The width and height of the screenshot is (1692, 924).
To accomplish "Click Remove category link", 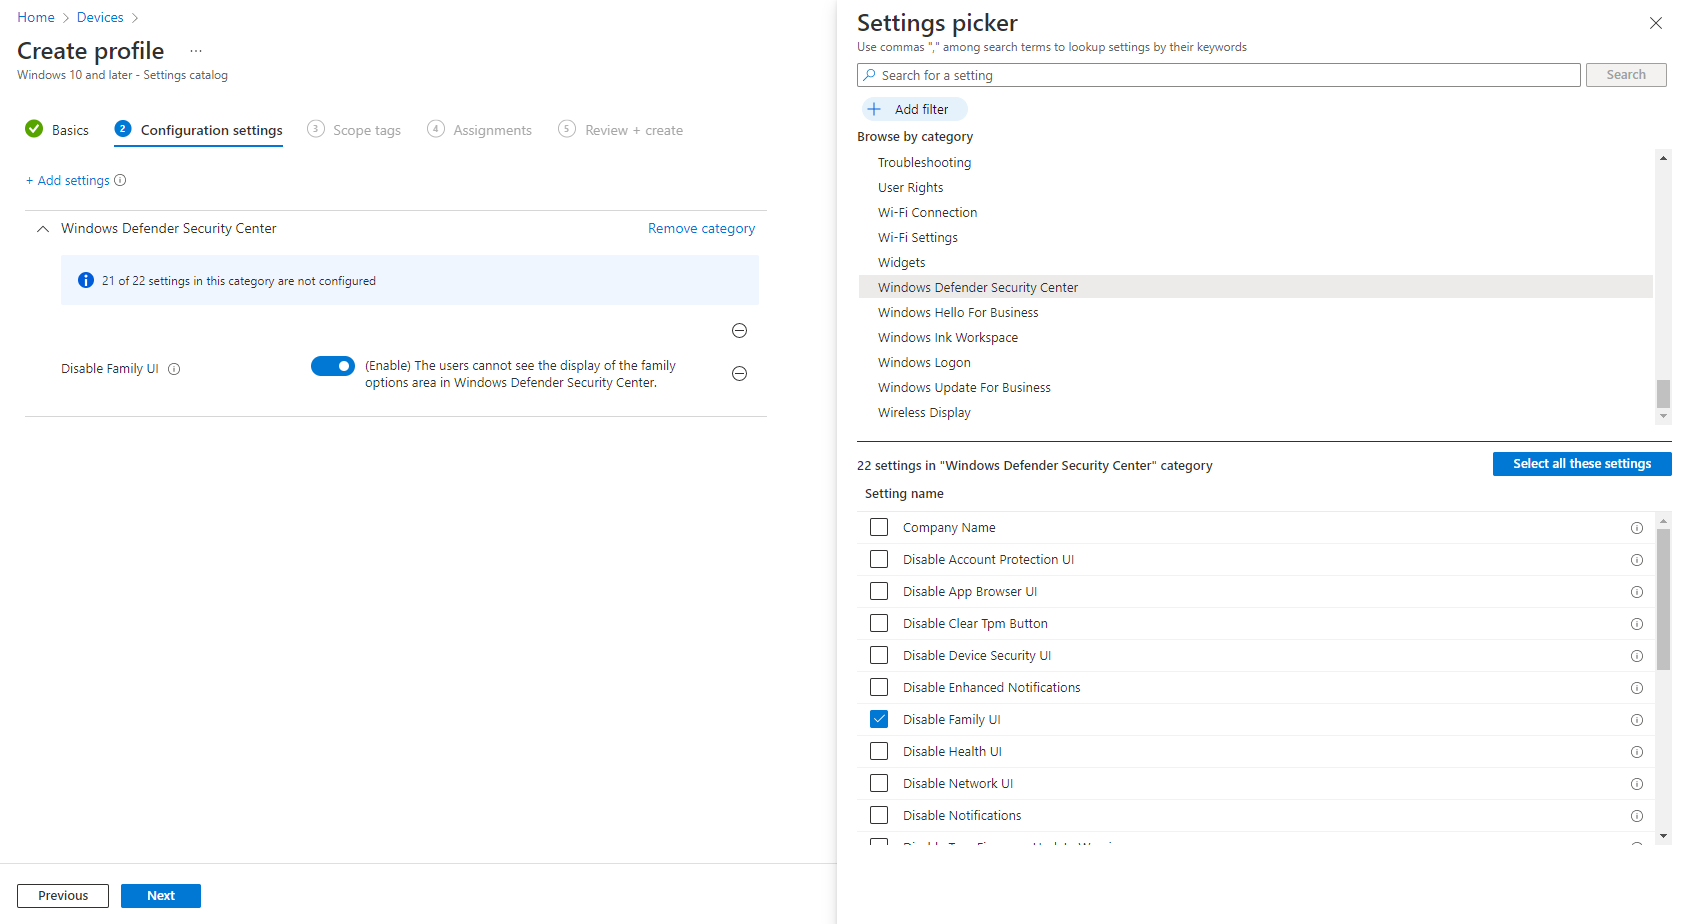I will coord(701,228).
